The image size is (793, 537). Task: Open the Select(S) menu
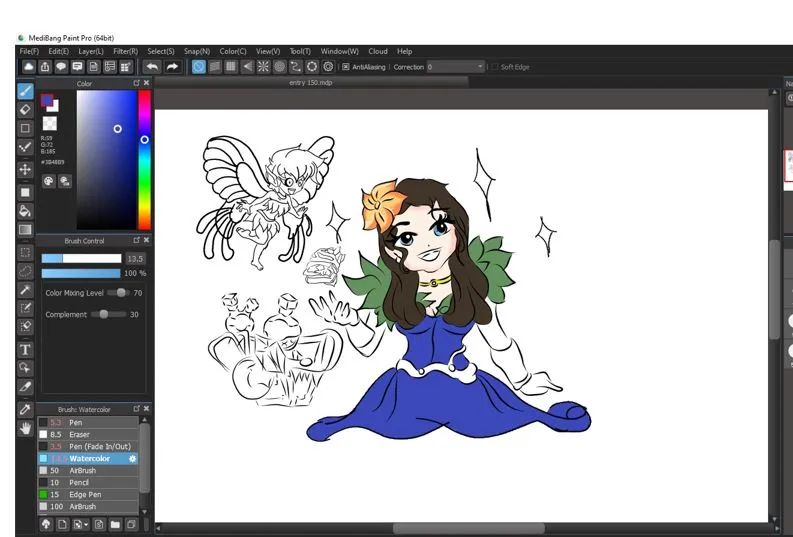[161, 51]
